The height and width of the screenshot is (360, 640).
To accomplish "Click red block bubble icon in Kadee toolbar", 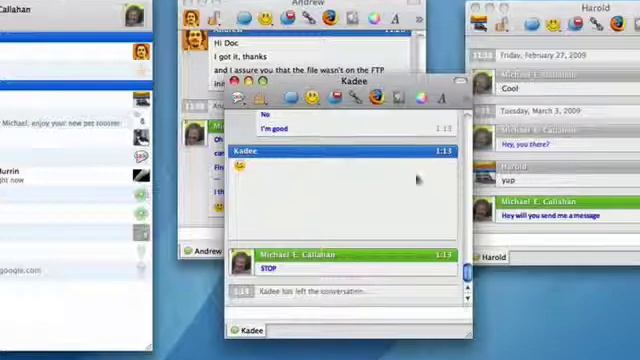I will 334,98.
